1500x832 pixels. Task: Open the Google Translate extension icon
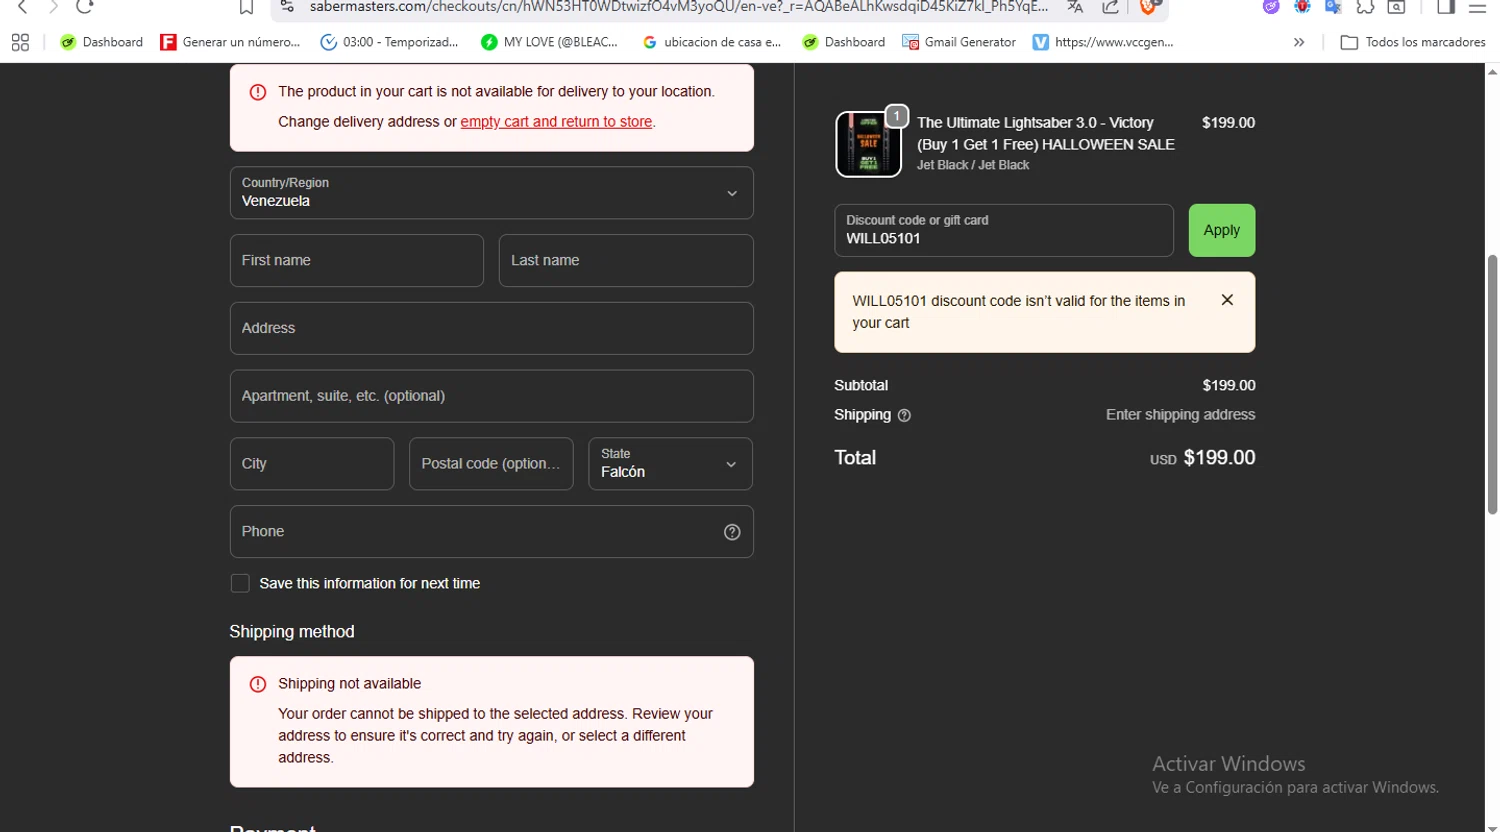pyautogui.click(x=1333, y=7)
